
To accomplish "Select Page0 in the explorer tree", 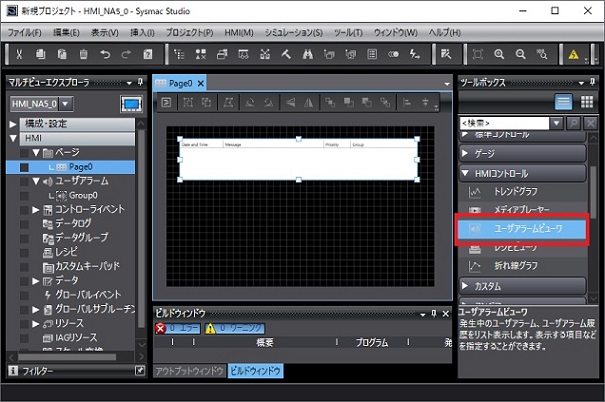I will pyautogui.click(x=80, y=167).
